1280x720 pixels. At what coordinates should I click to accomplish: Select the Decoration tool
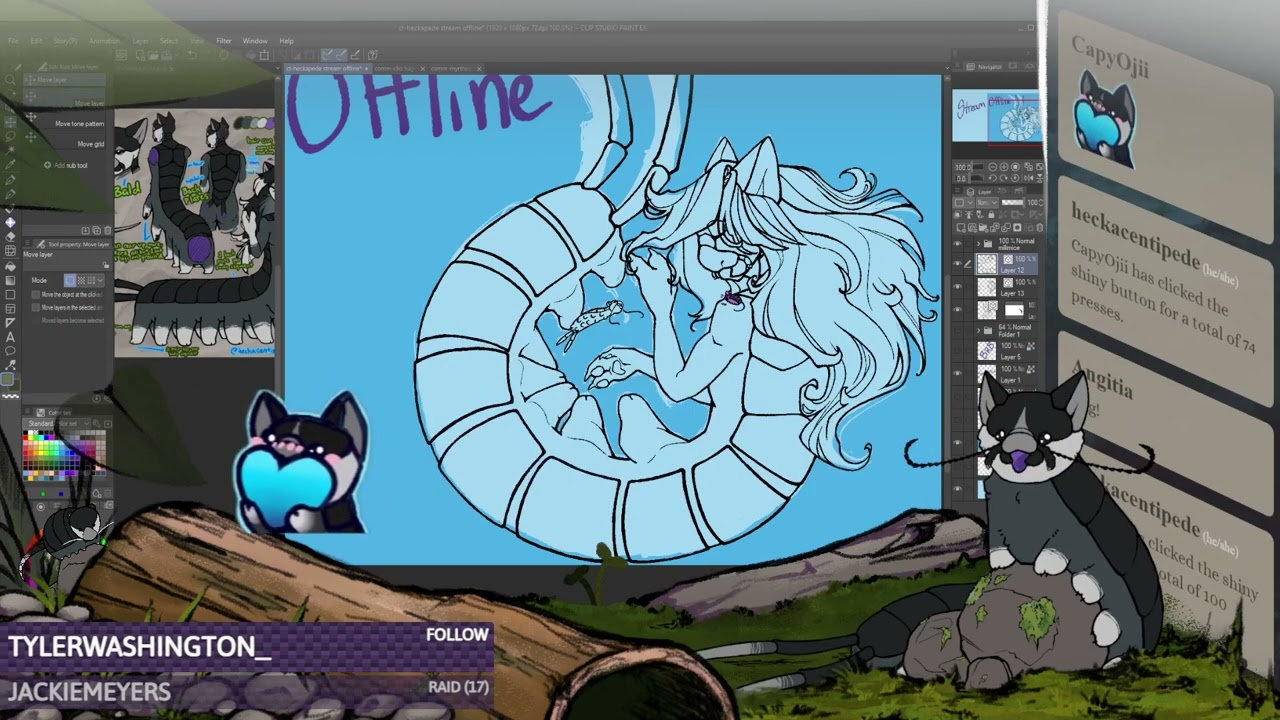click(10, 223)
